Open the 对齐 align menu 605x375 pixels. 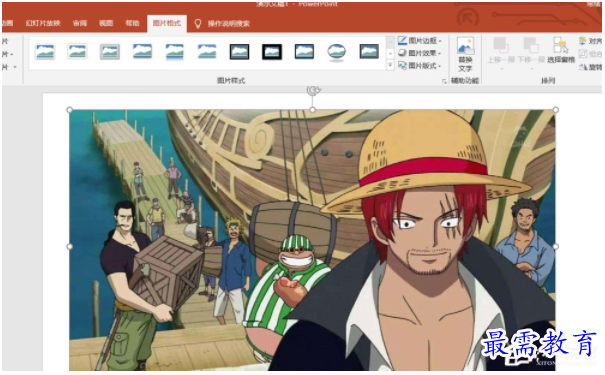591,41
